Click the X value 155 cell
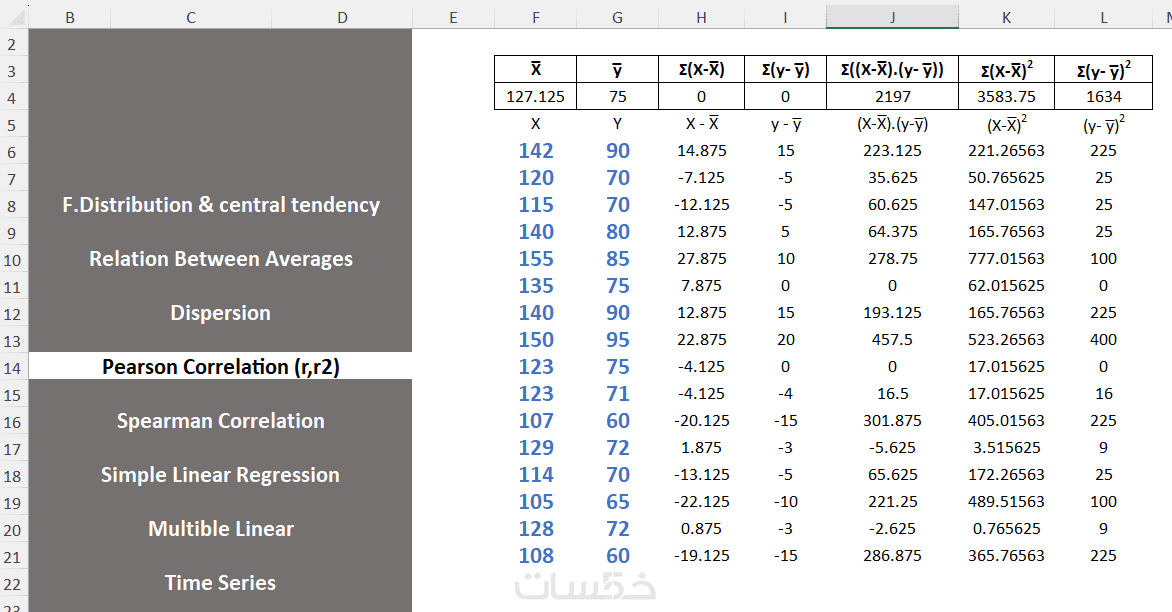1172x612 pixels. (x=536, y=258)
